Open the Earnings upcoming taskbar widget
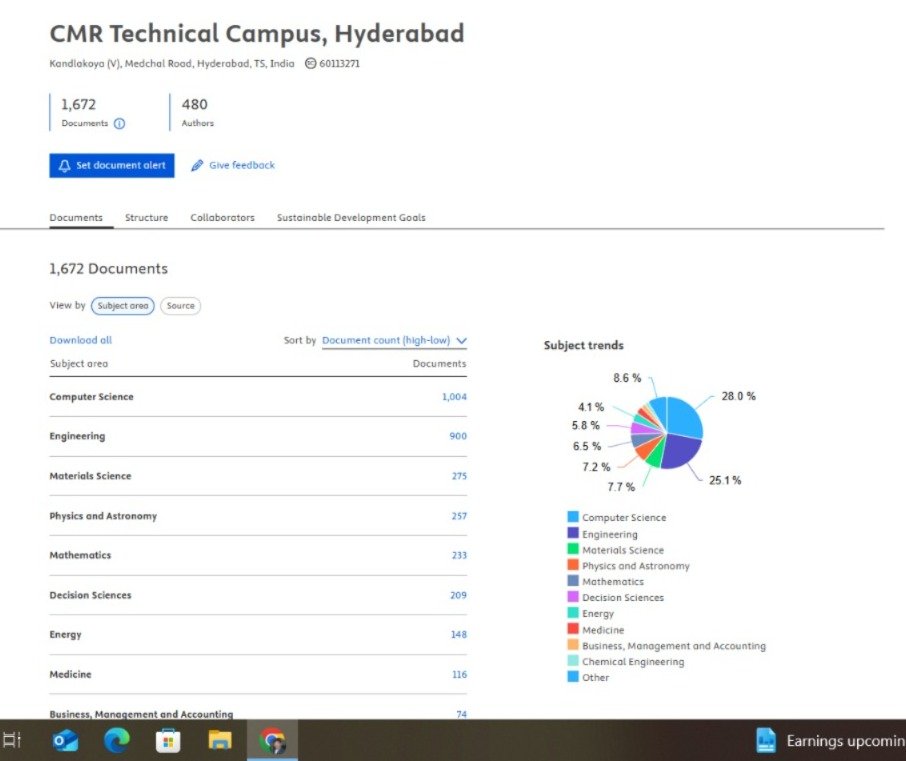 [830, 741]
